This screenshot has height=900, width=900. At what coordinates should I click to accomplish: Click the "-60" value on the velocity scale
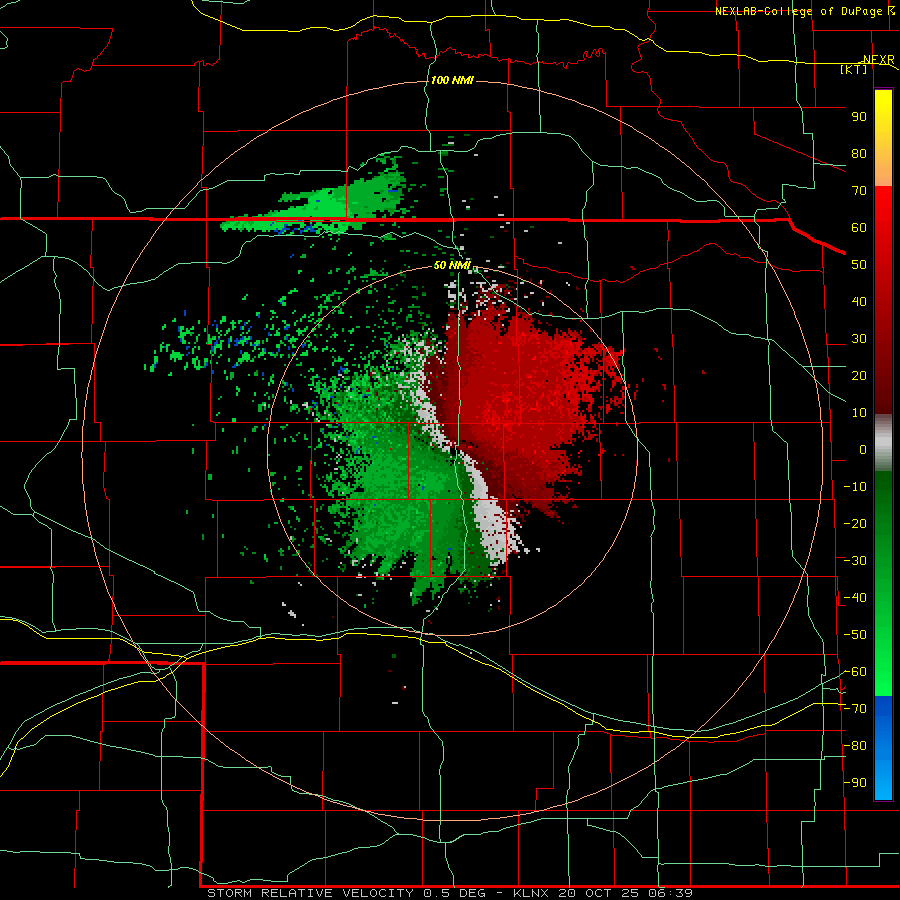click(x=855, y=672)
